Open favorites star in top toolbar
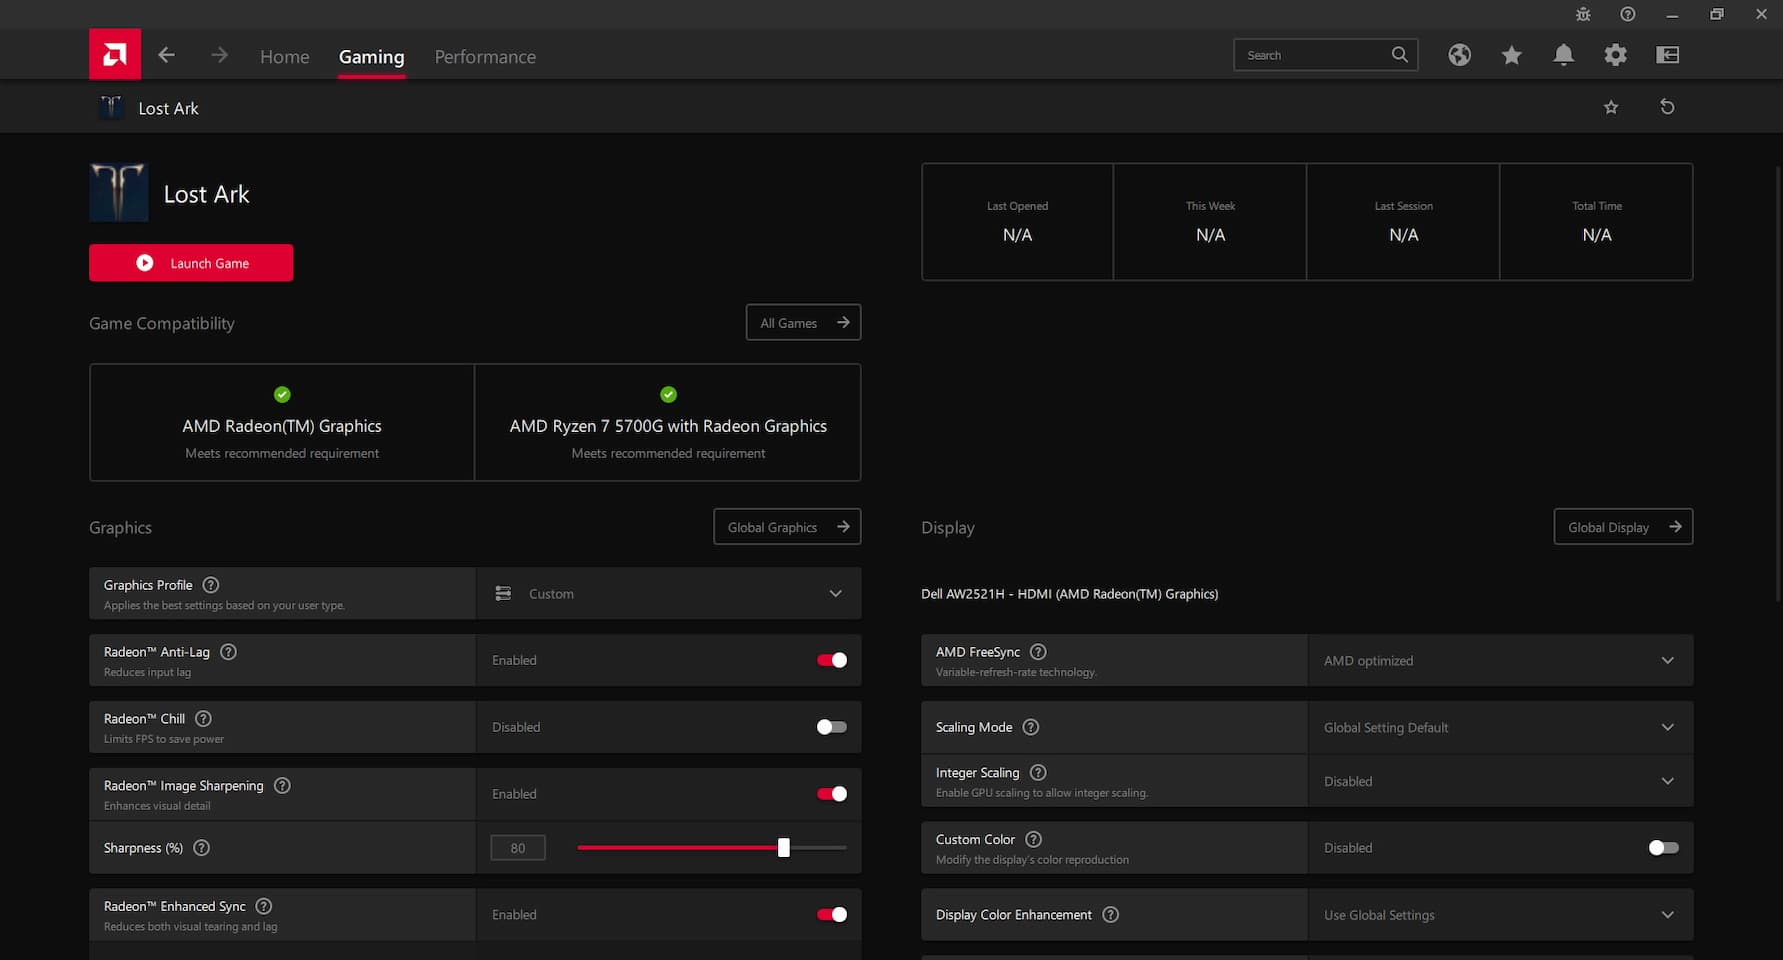Viewport: 1783px width, 960px height. [1511, 55]
